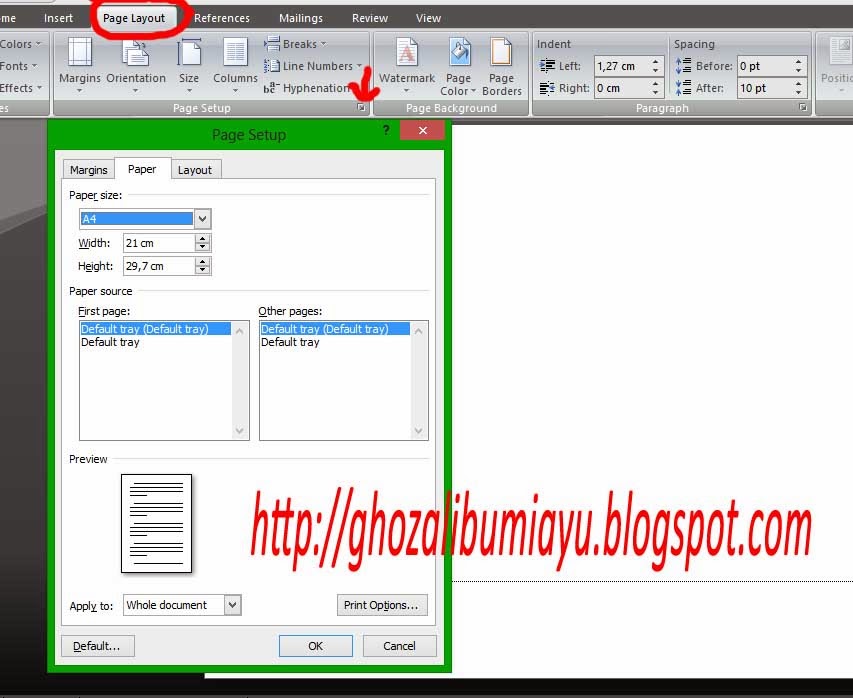Image resolution: width=853 pixels, height=698 pixels.
Task: Click the Page Setup dialog launcher
Action: coord(361,108)
